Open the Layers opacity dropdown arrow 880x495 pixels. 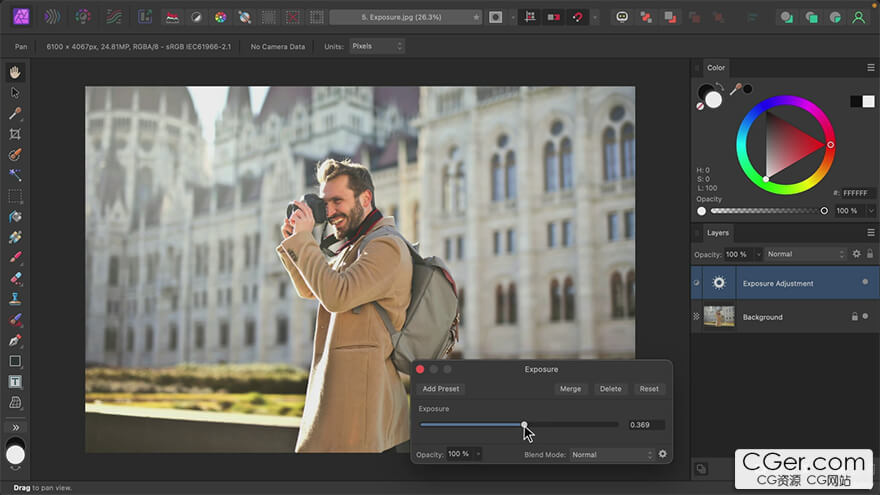tap(758, 254)
